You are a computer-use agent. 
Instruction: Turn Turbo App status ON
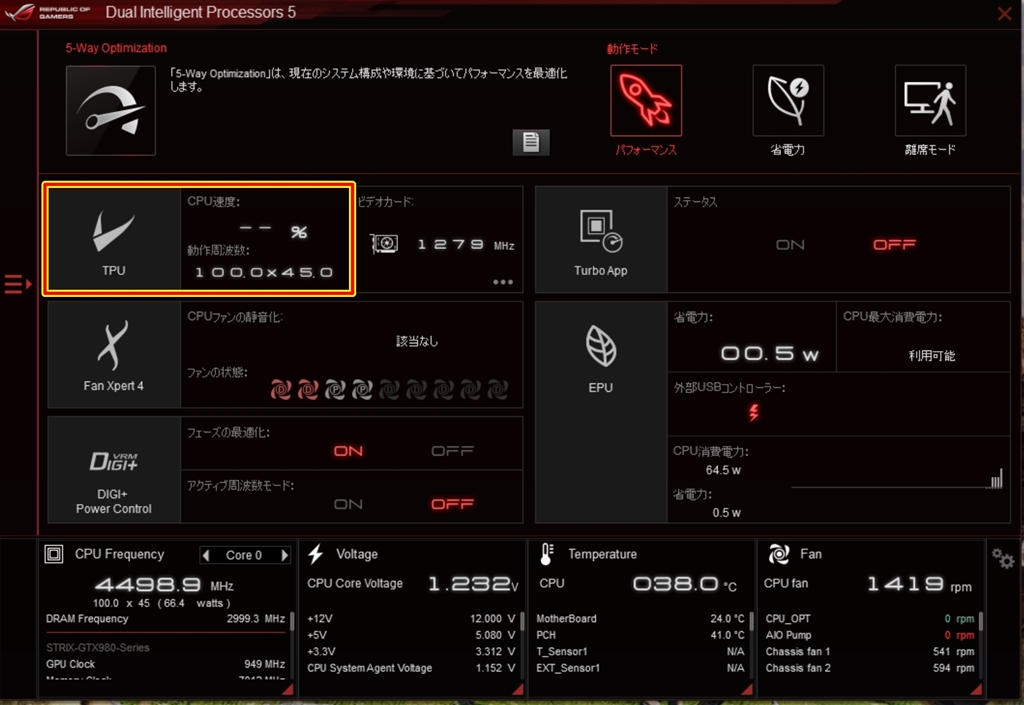point(790,245)
